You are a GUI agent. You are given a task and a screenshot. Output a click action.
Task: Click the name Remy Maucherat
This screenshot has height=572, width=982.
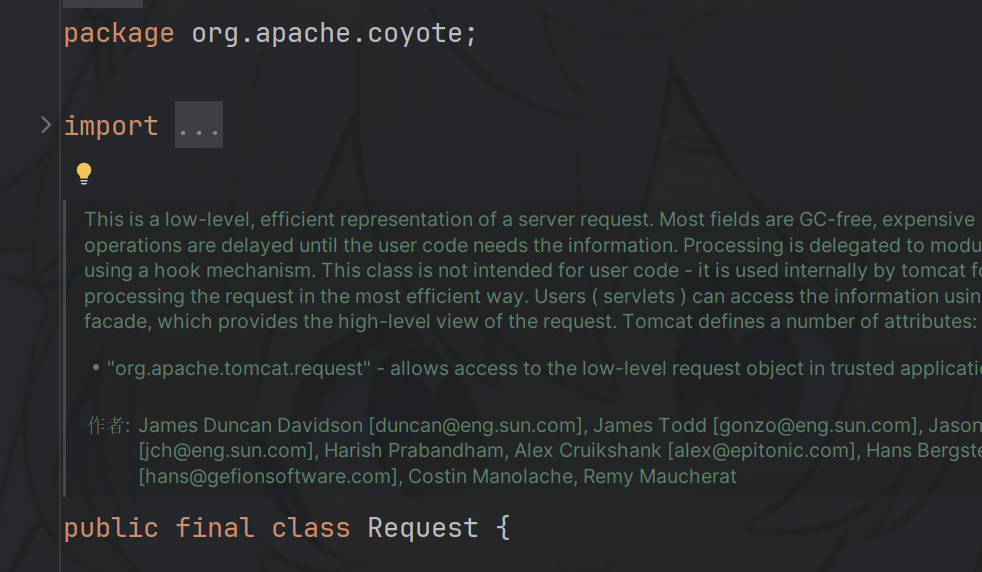660,477
